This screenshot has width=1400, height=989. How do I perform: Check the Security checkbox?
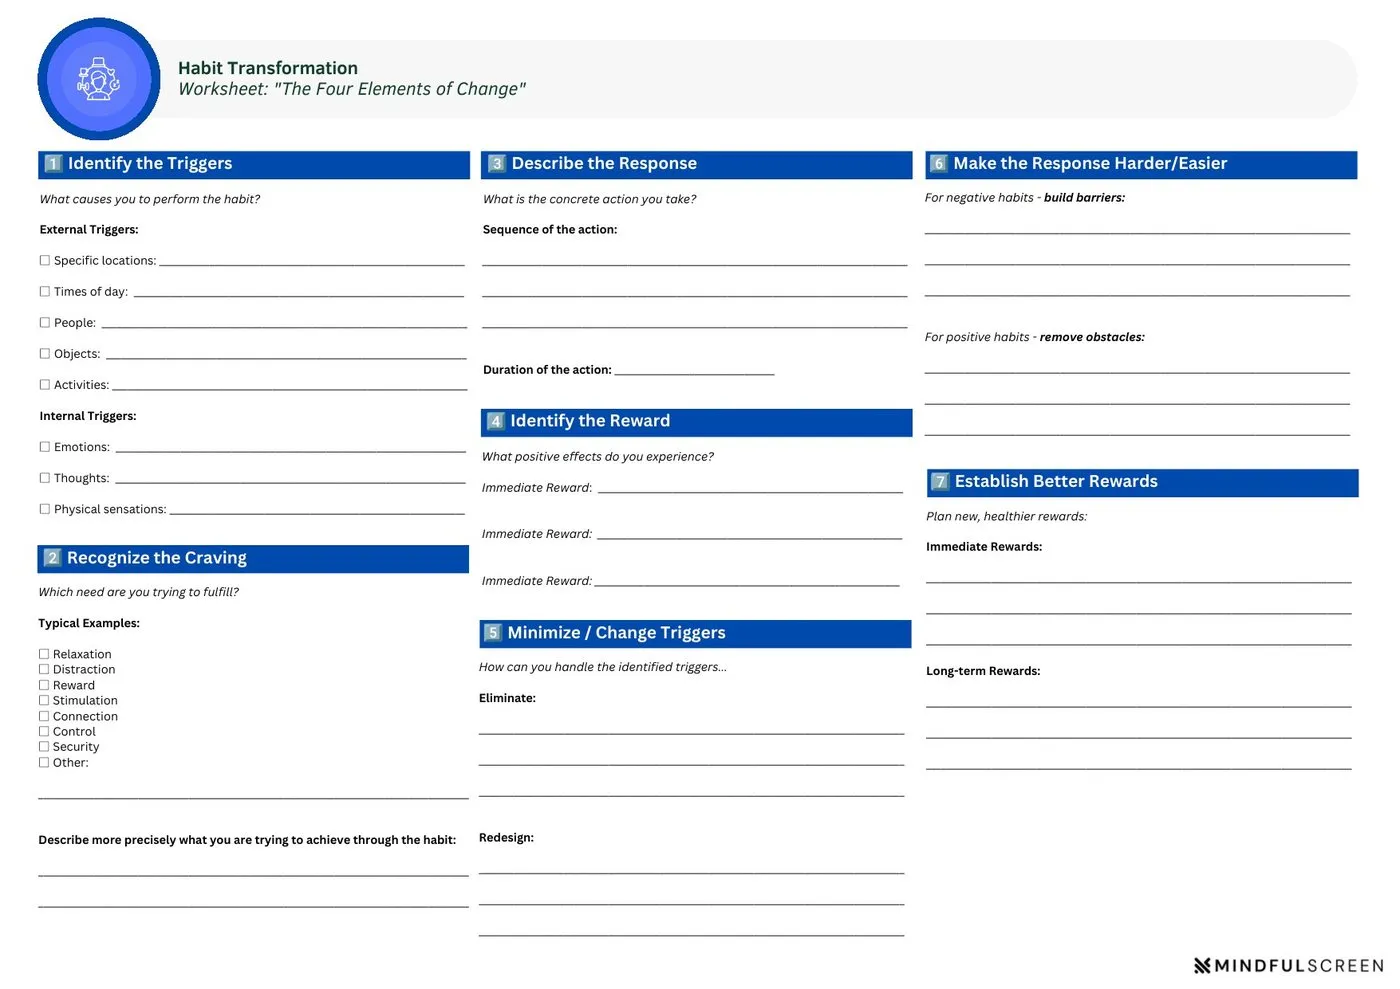pyautogui.click(x=44, y=746)
